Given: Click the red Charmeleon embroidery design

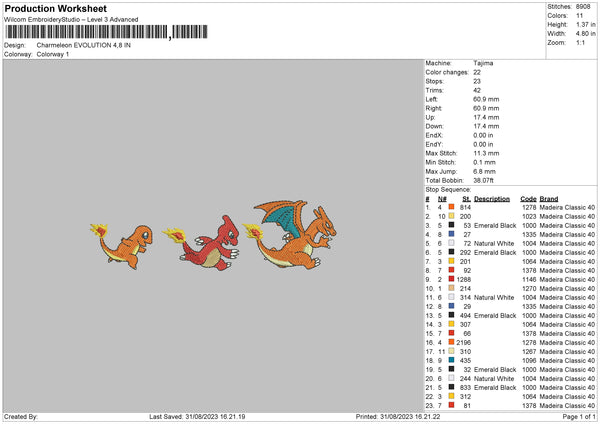Looking at the screenshot, I should [x=201, y=243].
